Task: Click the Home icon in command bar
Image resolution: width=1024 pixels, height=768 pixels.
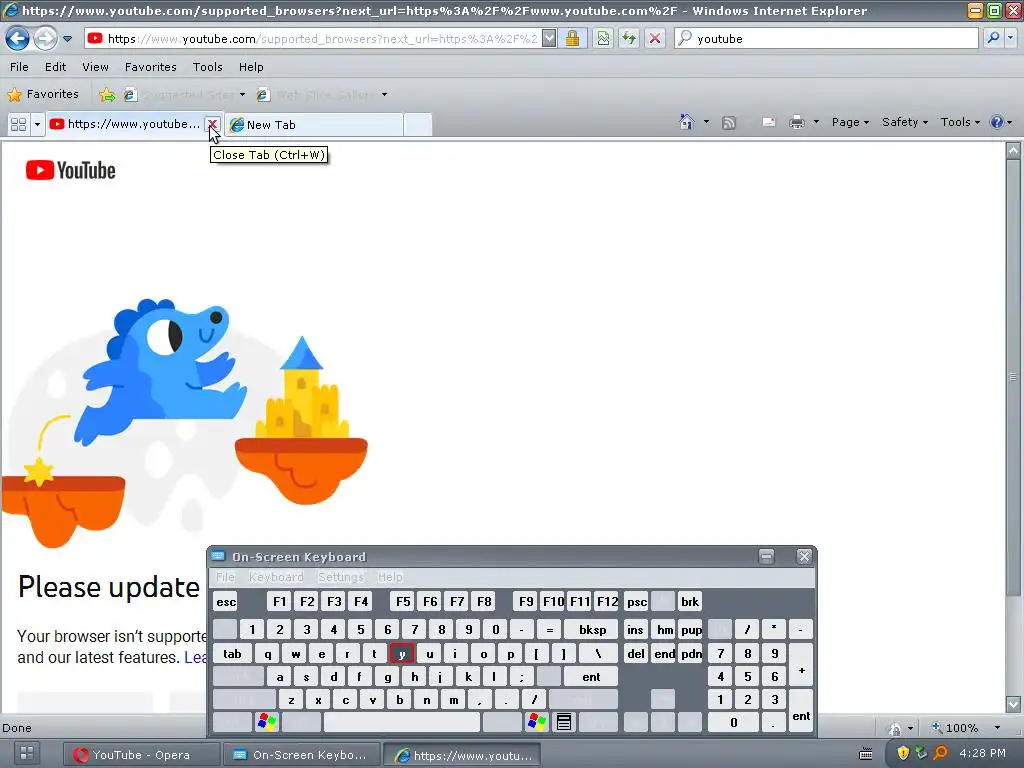Action: point(686,122)
